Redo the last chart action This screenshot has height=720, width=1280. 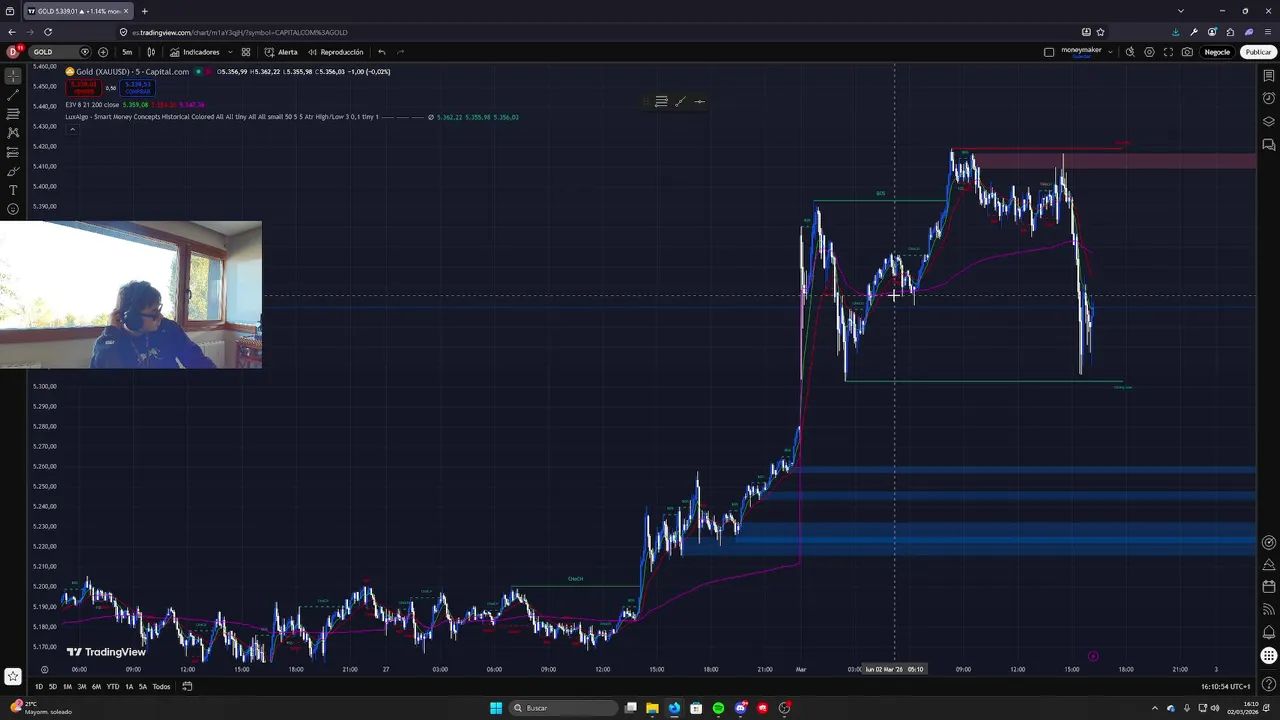[401, 52]
